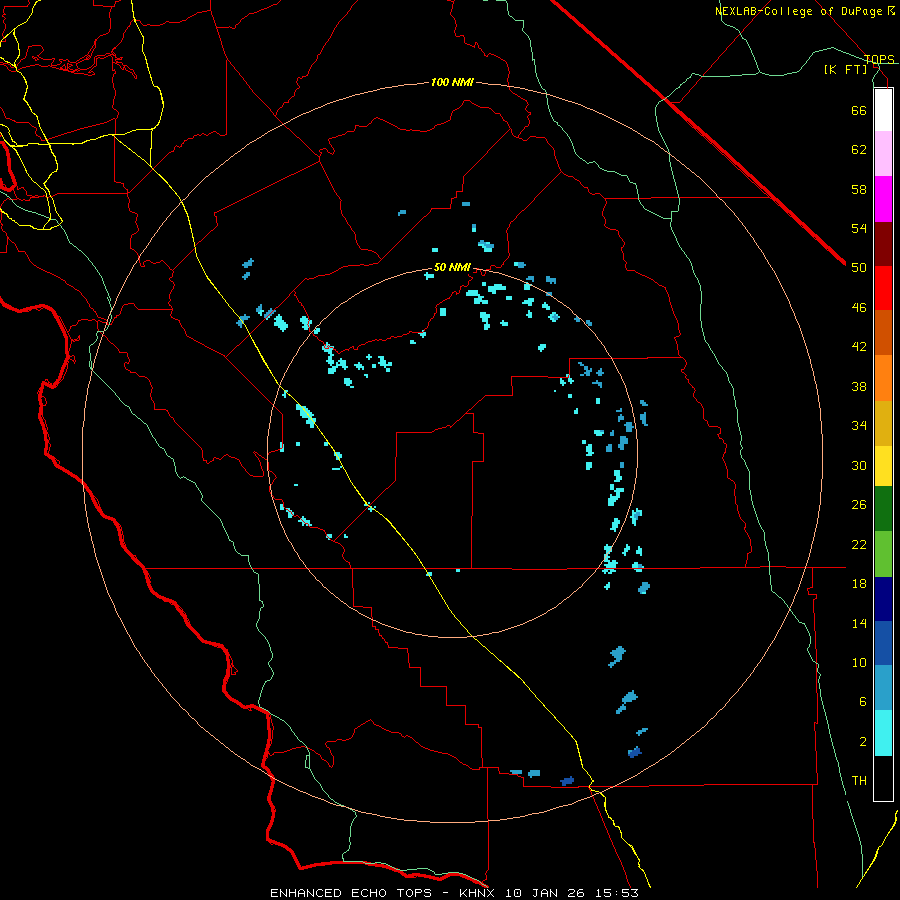
Task: Click the yellow swatch between 30 and 34
Action: (883, 466)
